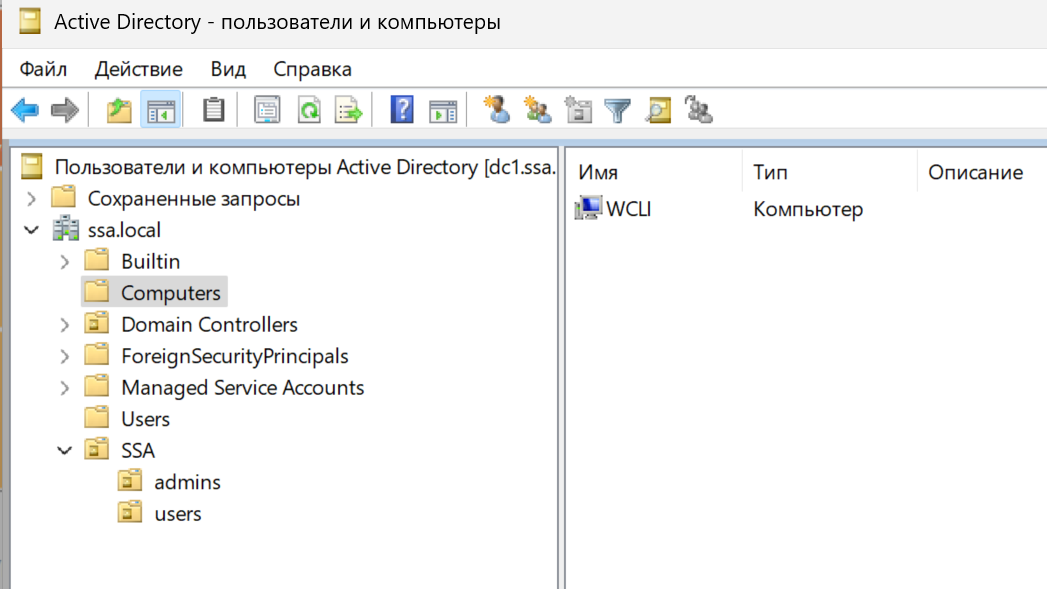Collapse the ssa.local domain node
Viewport: 1047px width, 589px height.
click(32, 231)
